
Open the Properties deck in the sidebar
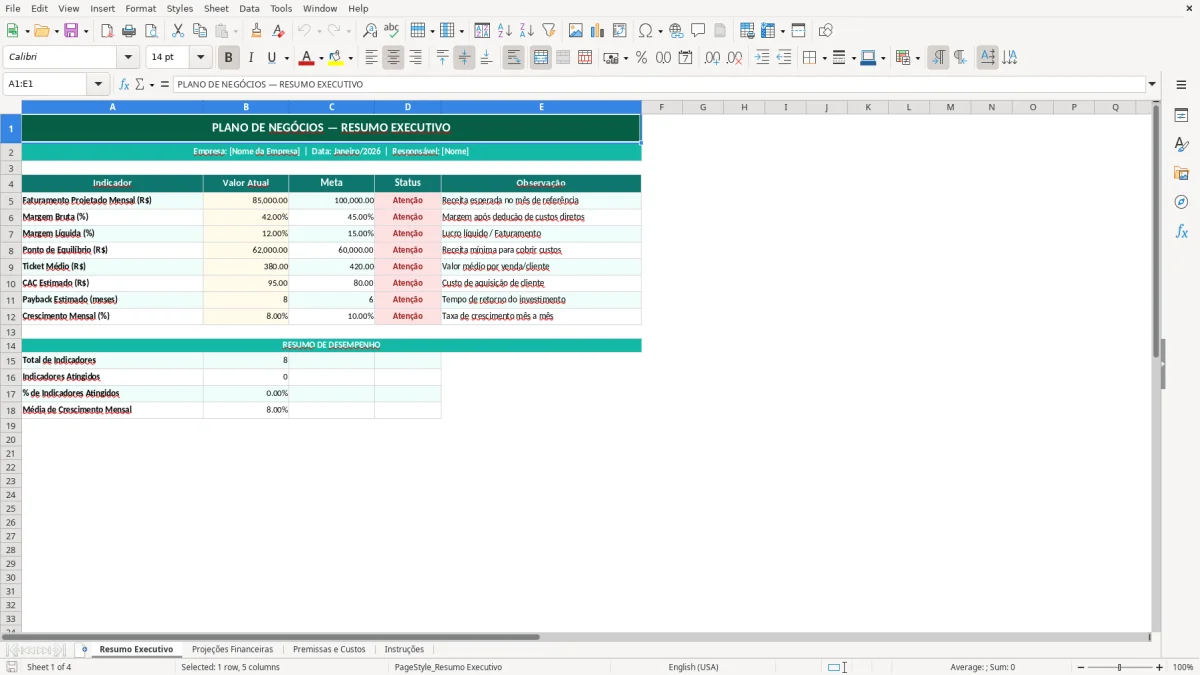(x=1181, y=115)
